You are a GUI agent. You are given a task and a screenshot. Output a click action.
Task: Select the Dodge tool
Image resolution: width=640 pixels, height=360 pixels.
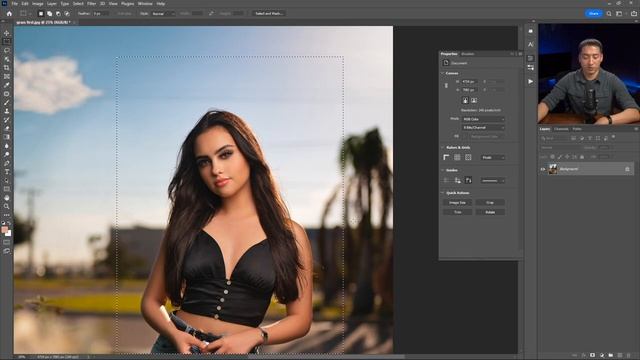click(x=7, y=155)
